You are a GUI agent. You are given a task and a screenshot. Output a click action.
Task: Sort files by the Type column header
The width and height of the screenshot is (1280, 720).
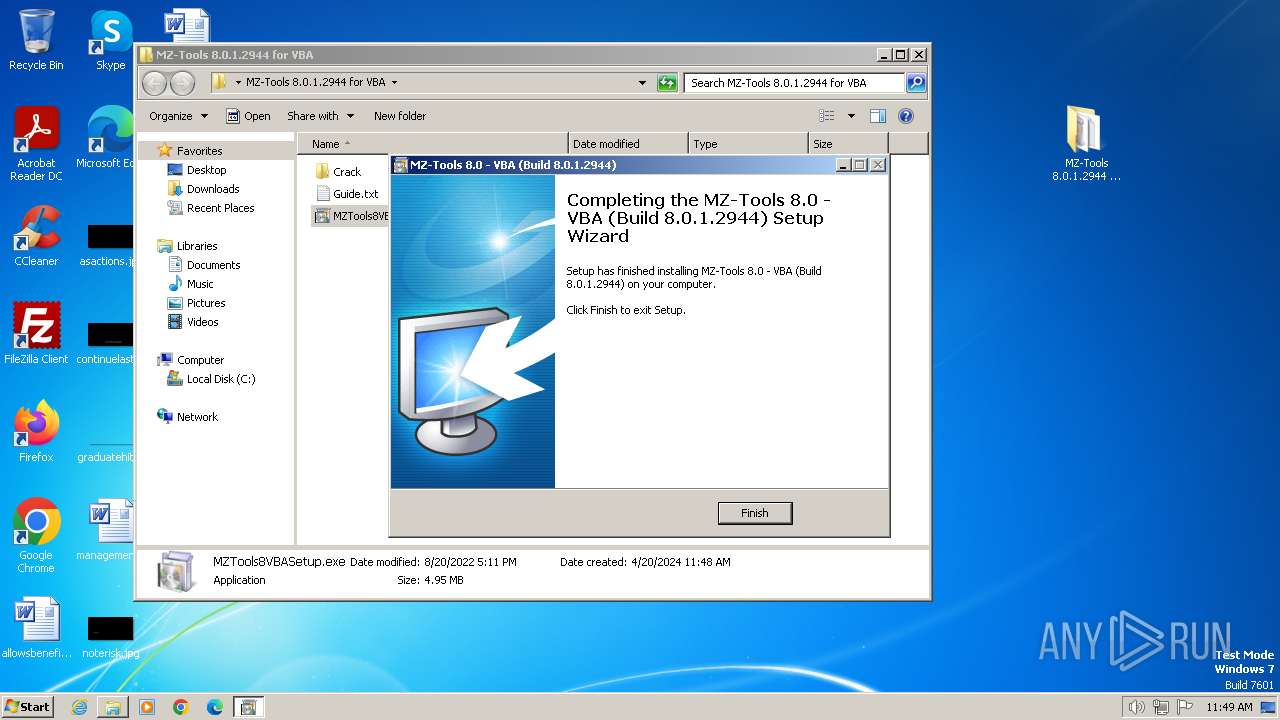point(748,144)
